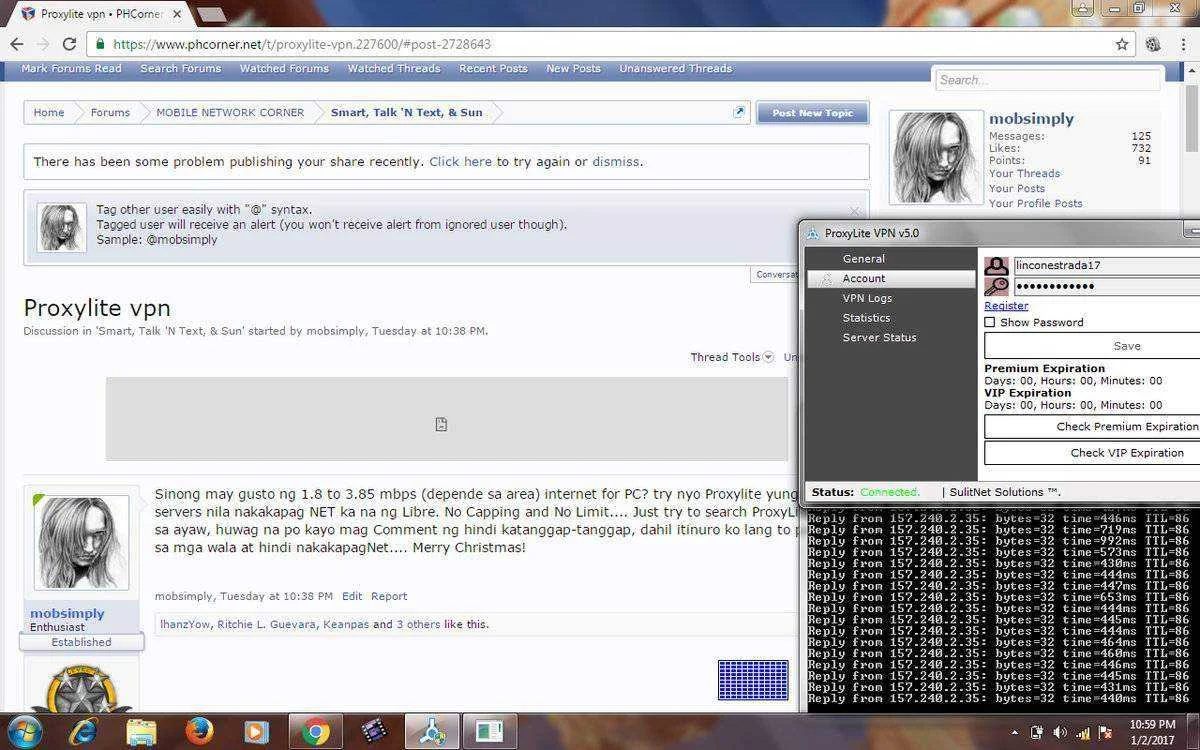Select Account in the ProxyLite sidebar
Image resolution: width=1200 pixels, height=750 pixels.
pyautogui.click(x=891, y=279)
